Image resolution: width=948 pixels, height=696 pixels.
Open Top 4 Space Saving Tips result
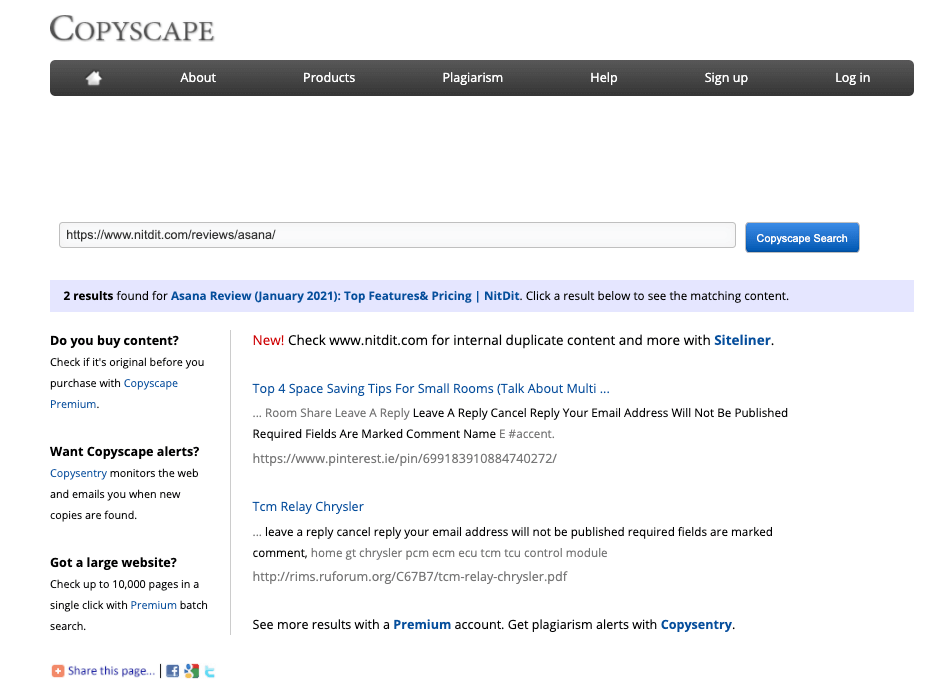pos(430,388)
